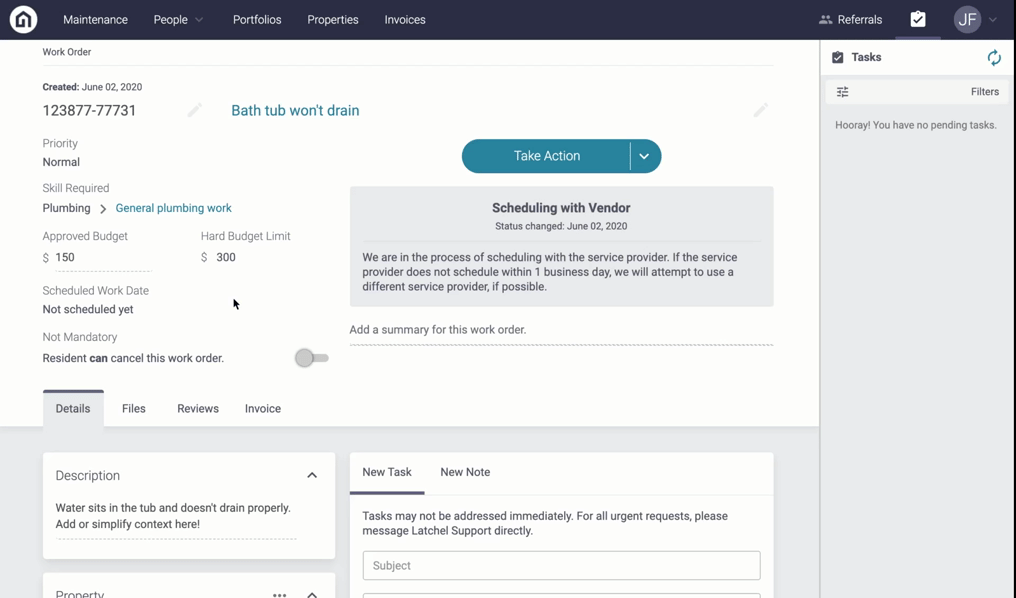Toggle resident cancel permission switch
The width and height of the screenshot is (1016, 598).
312,358
